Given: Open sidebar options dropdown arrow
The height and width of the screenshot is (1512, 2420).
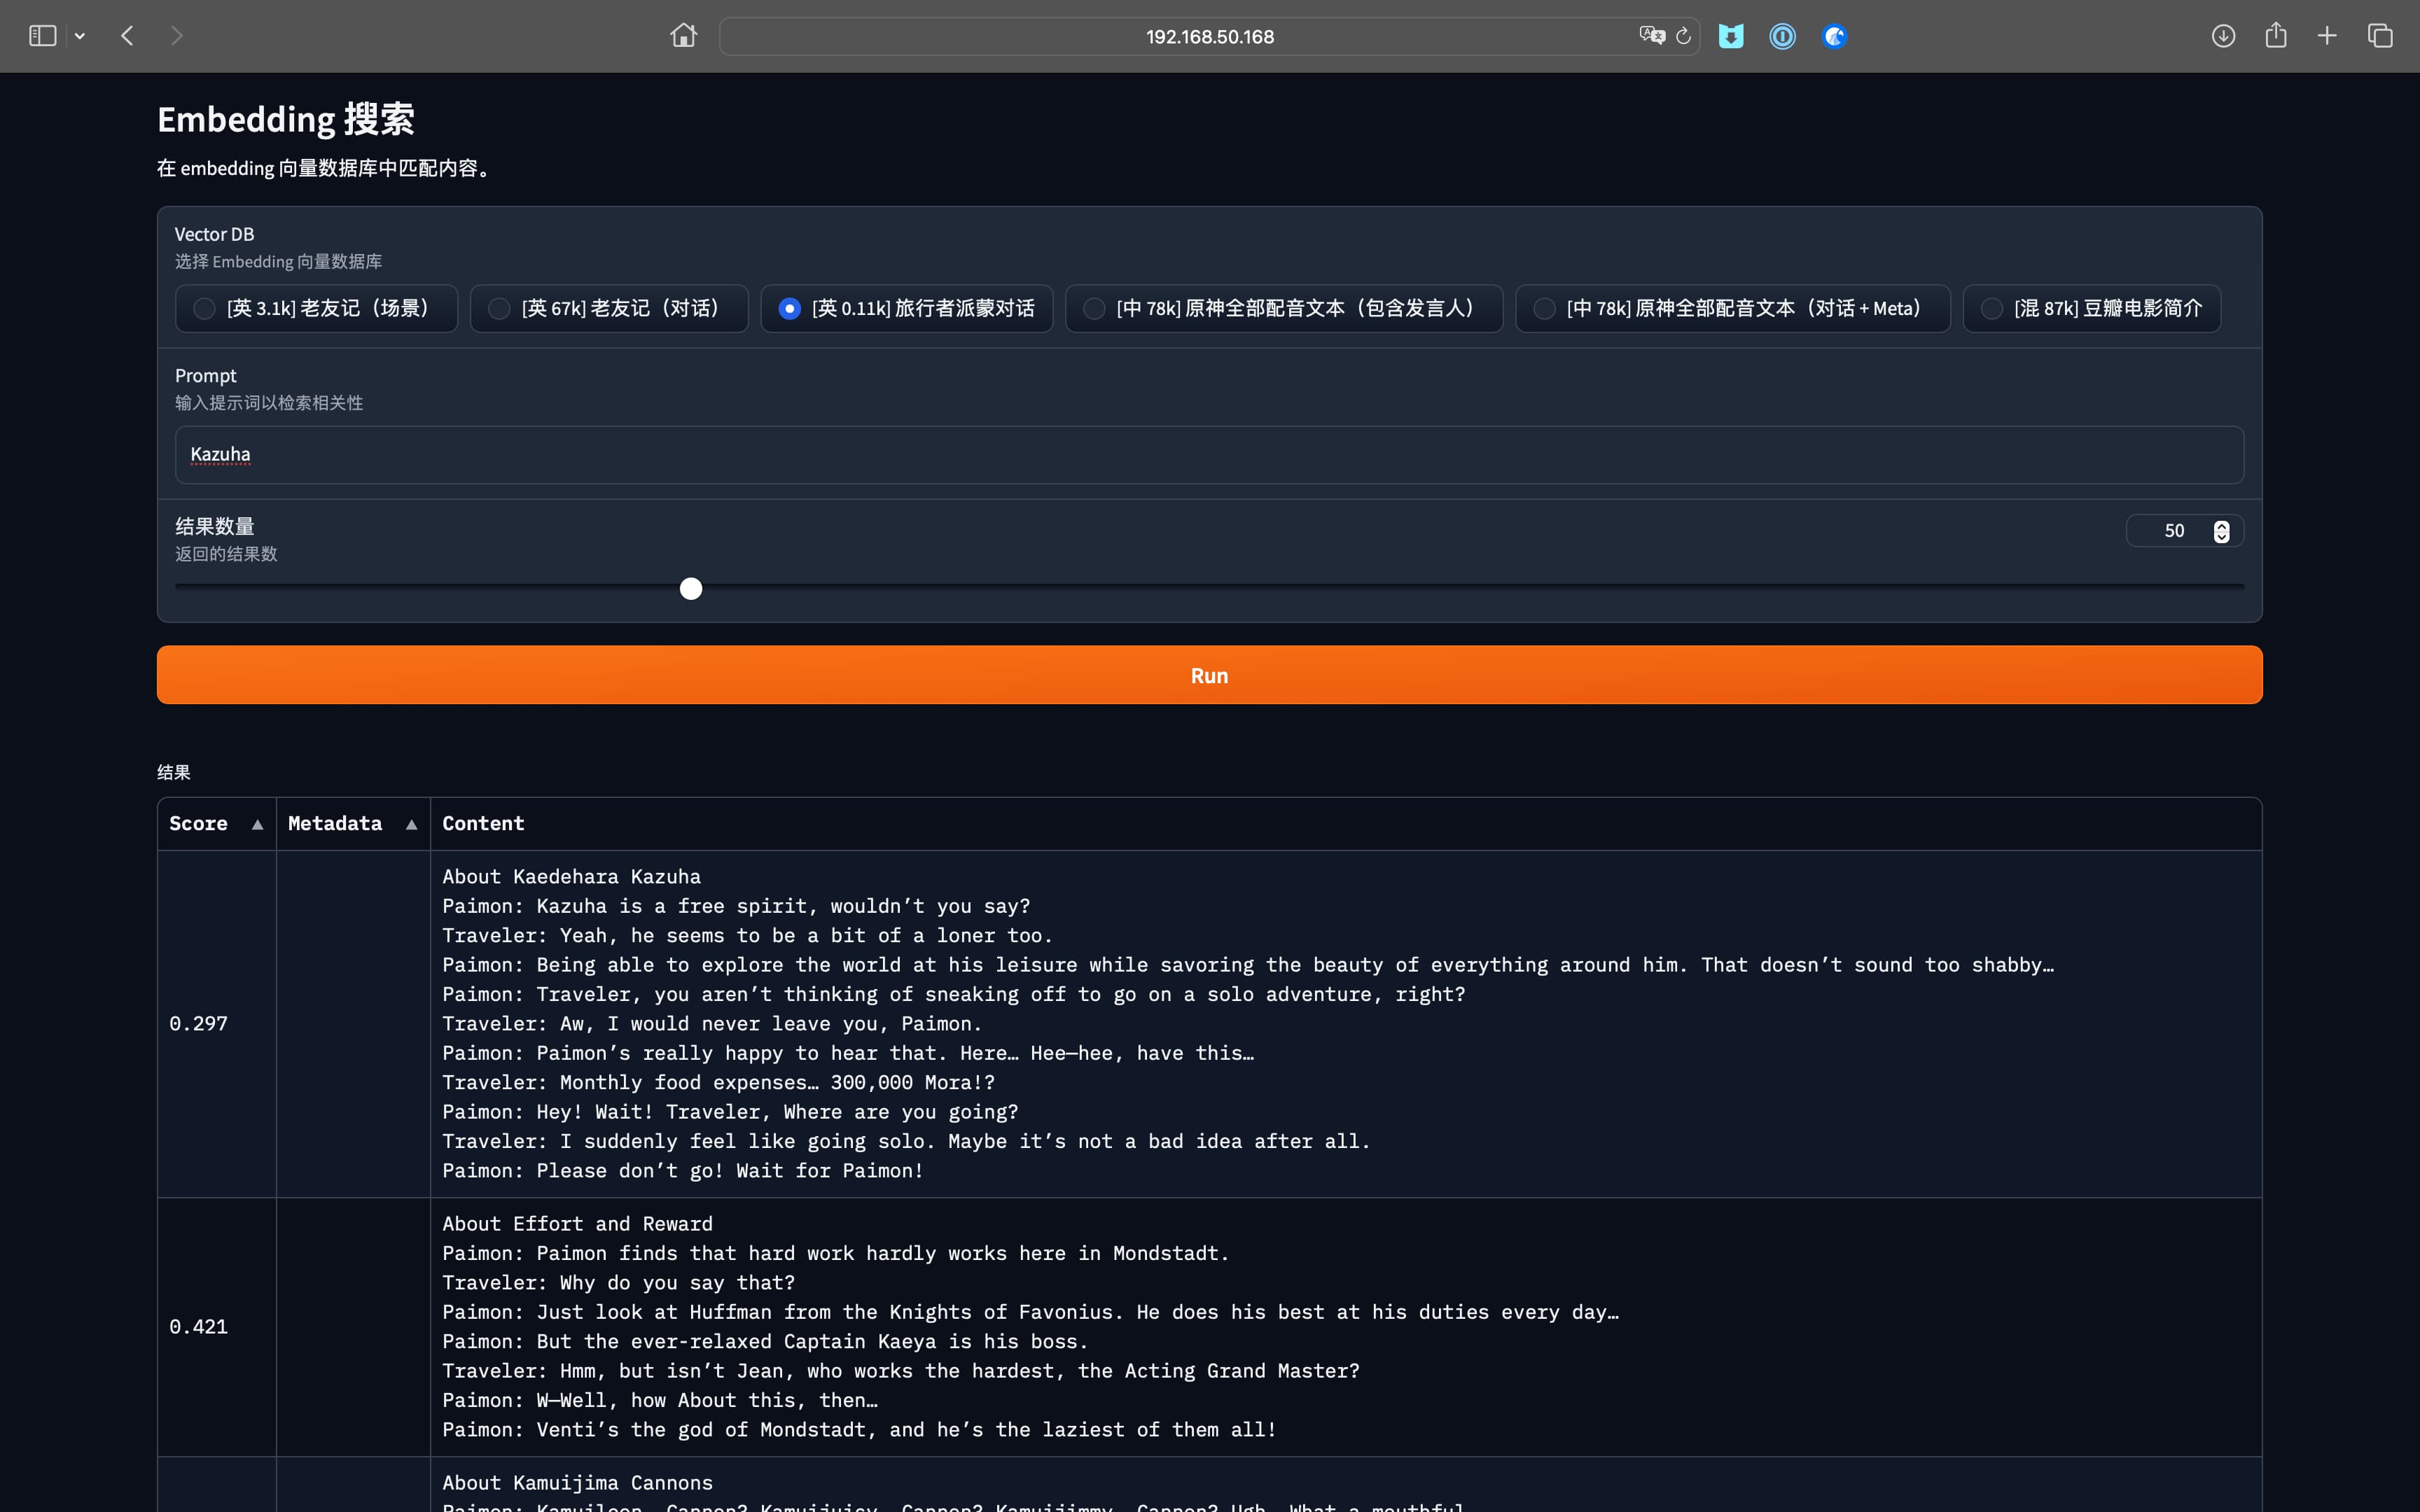Looking at the screenshot, I should [x=80, y=36].
